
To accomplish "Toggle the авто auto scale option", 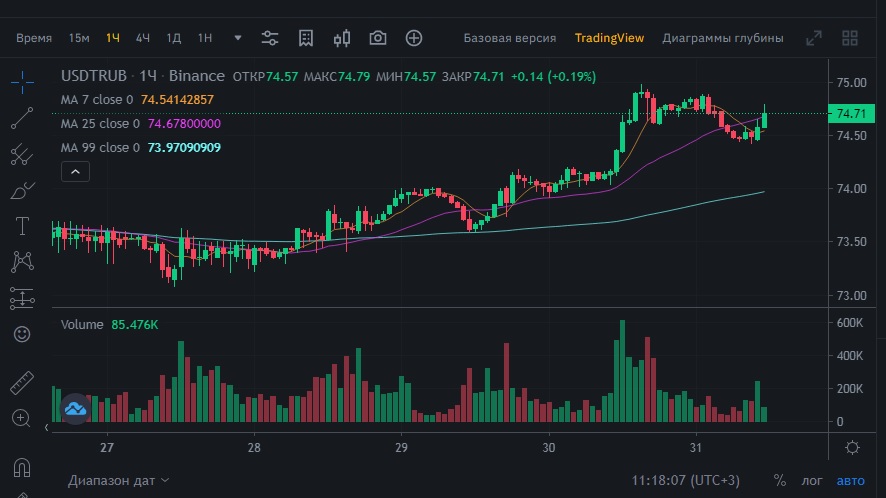I will tap(850, 480).
